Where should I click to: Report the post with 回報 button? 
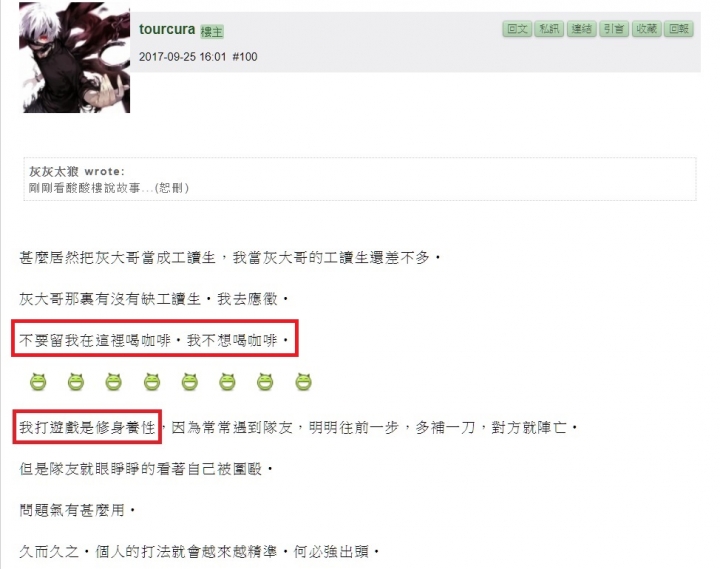(x=679, y=29)
